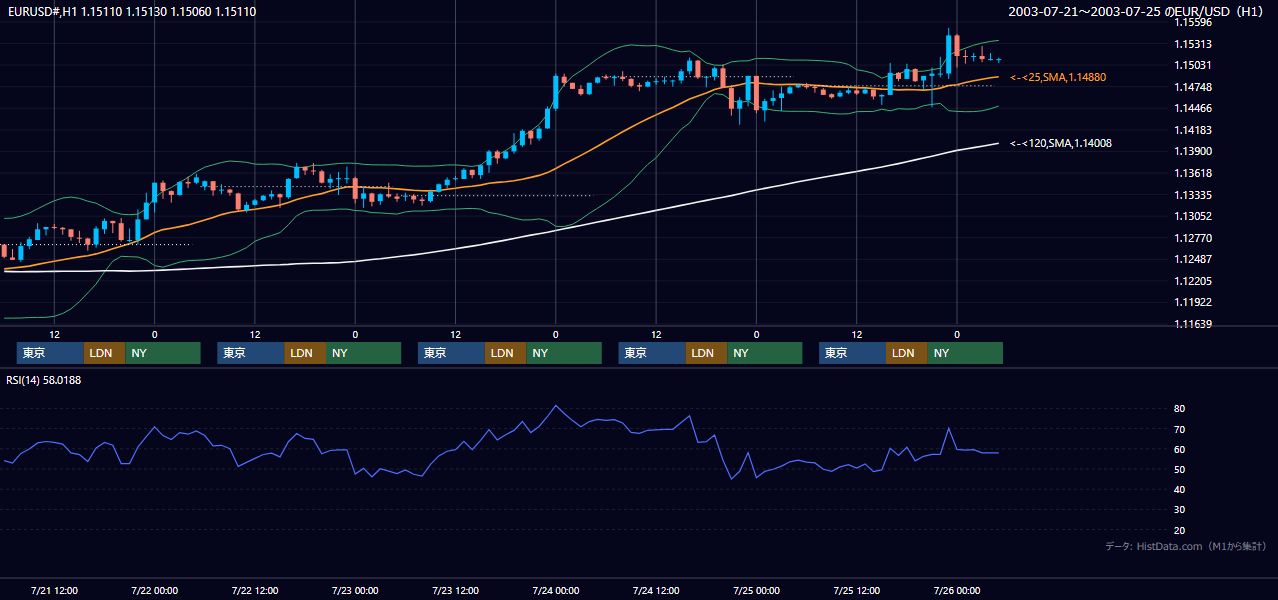Viewport: 1278px width, 600px height.
Task: Click price axis value 1.11639
Action: tap(1192, 324)
